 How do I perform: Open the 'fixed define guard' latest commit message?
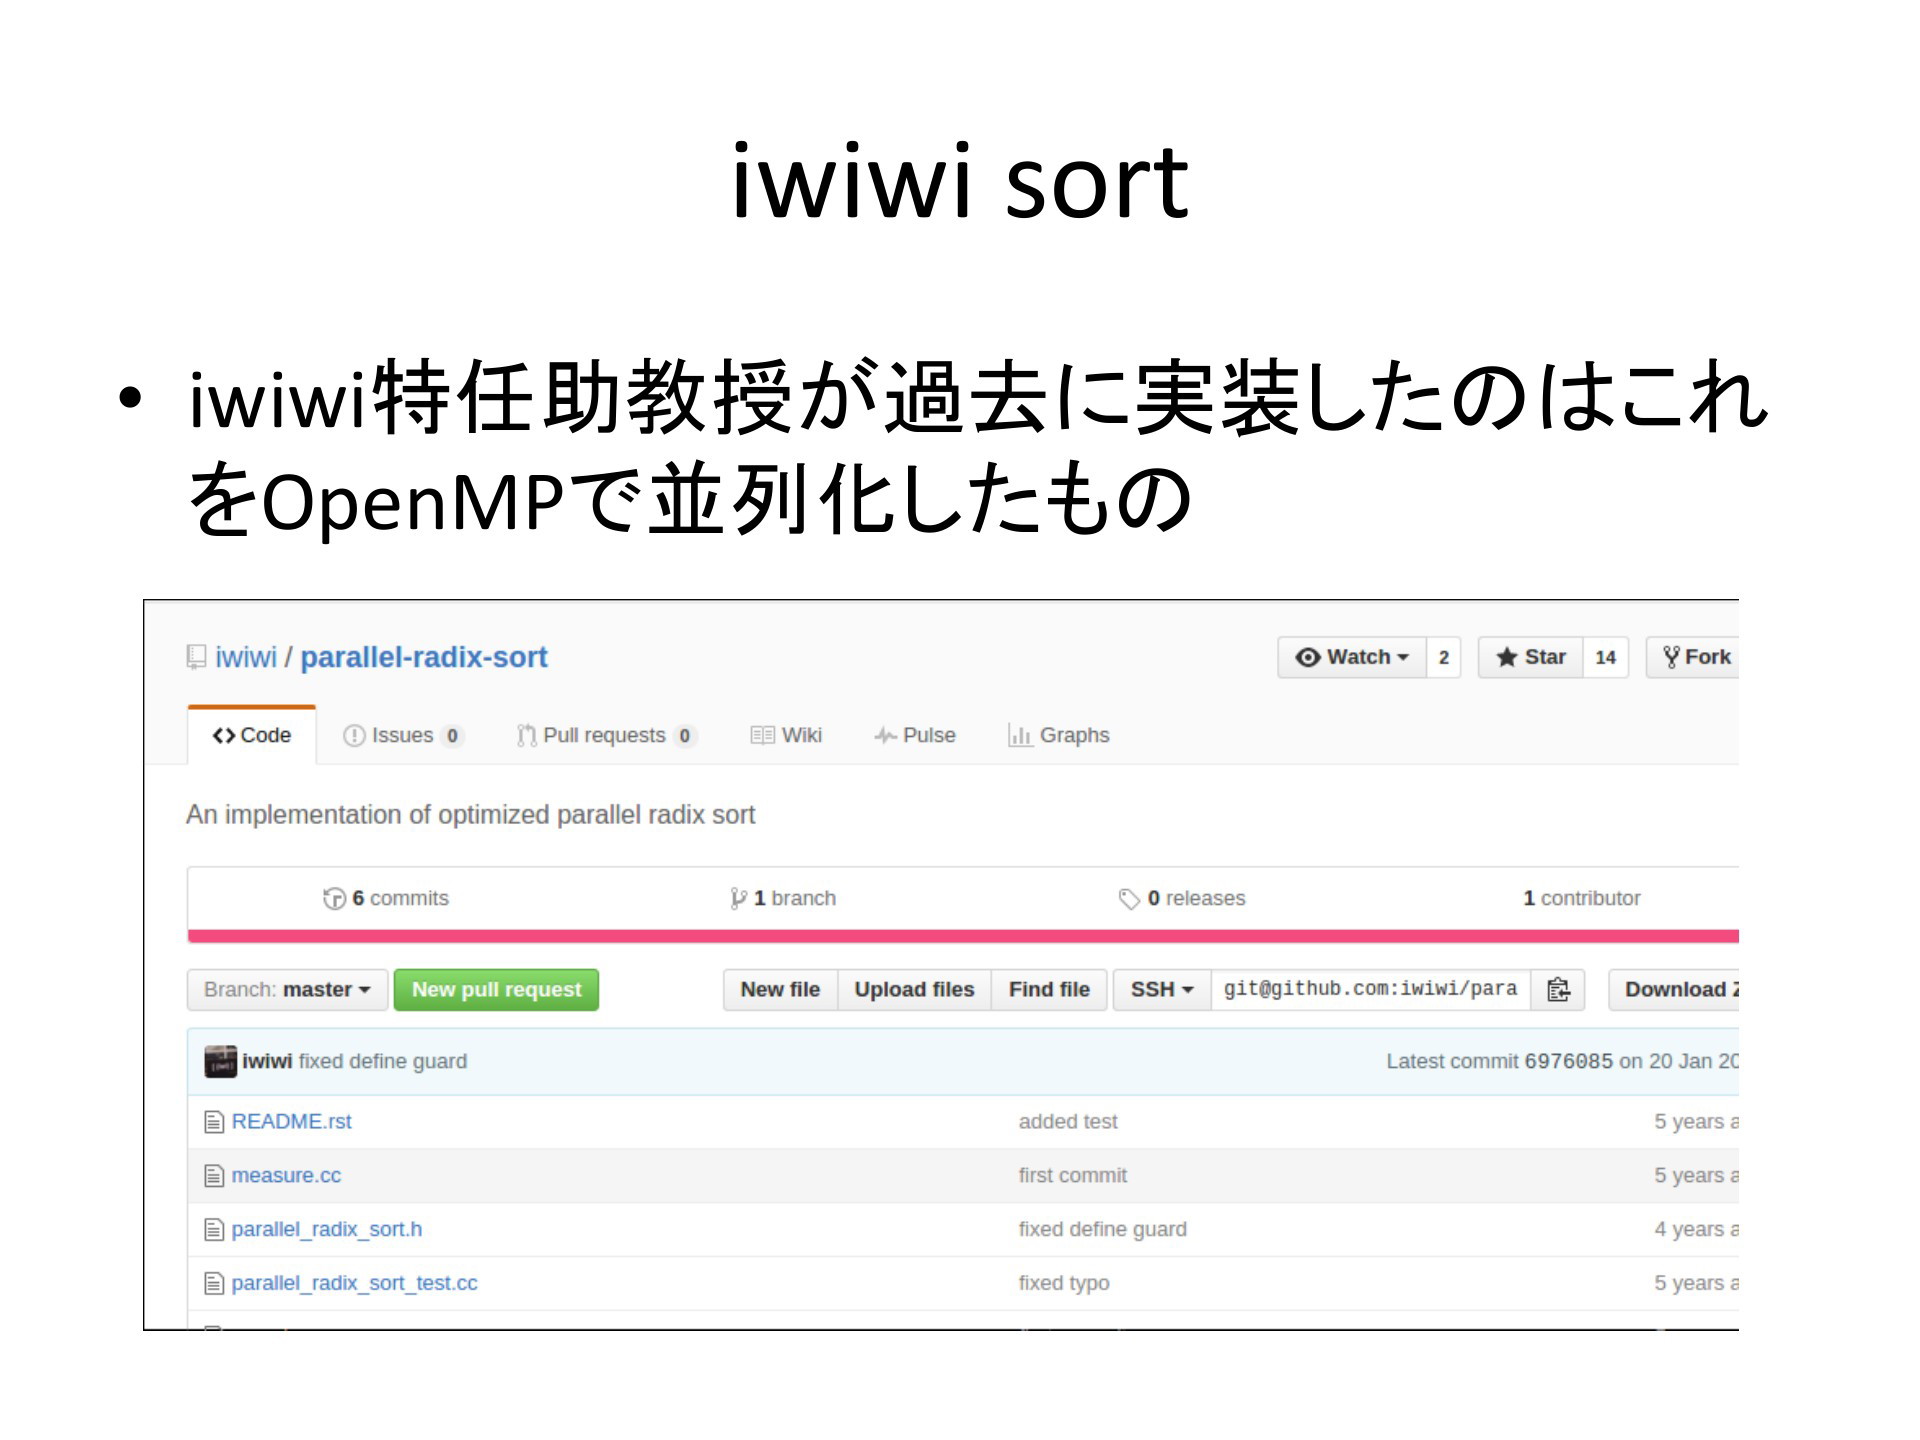click(x=383, y=1061)
